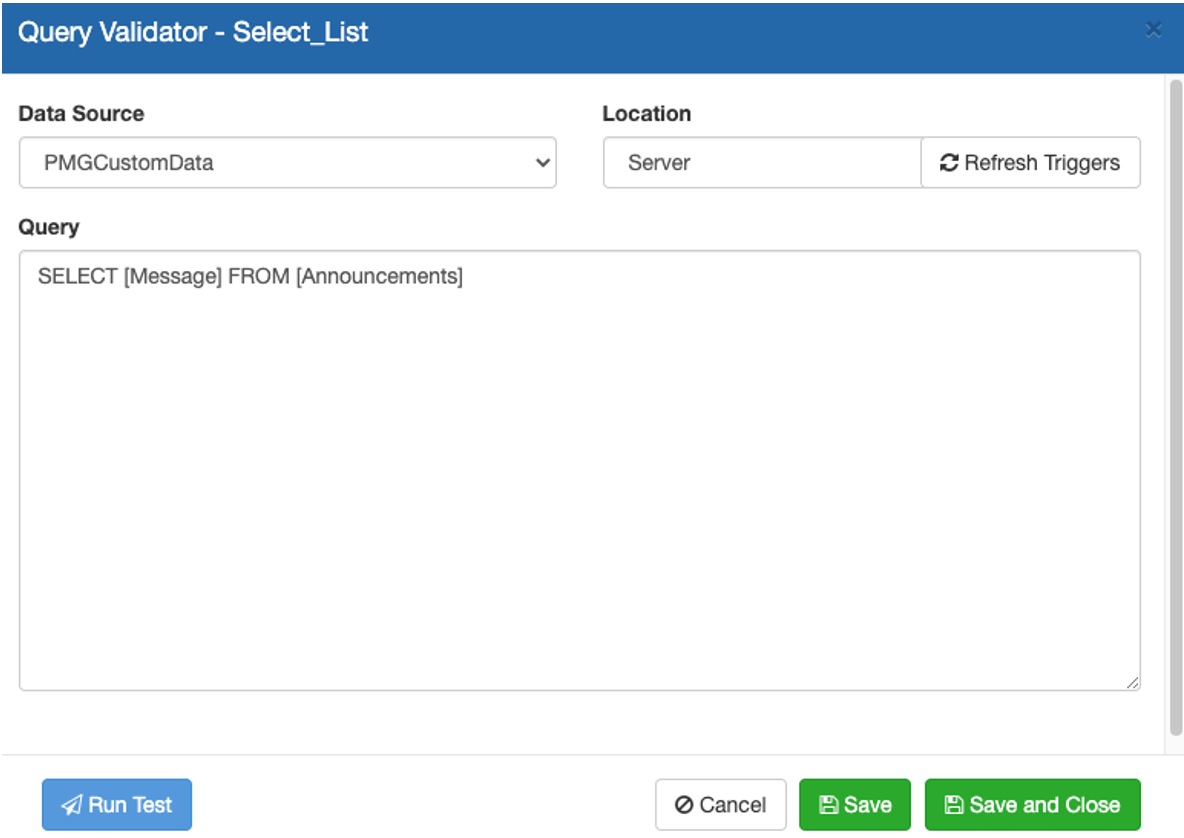
Task: Click the dialog vertical scrollbar
Action: (1176, 407)
